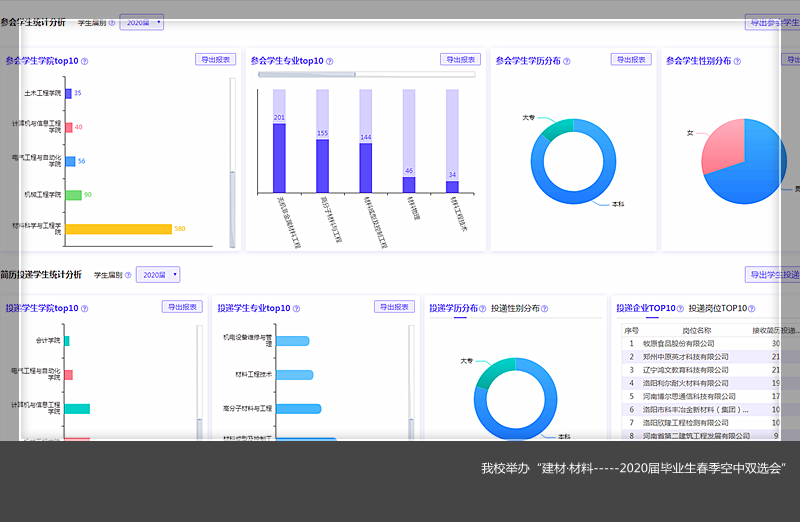Click help icon beside 投递企业TOP10 tab
Viewport: 800px width, 522px height.
coord(682,309)
